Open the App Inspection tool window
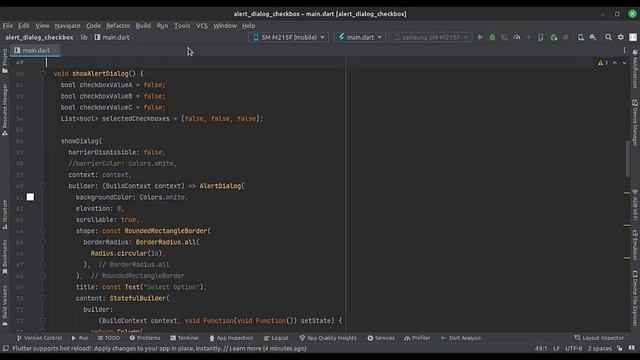Screen dimensions: 640x360 point(231,338)
